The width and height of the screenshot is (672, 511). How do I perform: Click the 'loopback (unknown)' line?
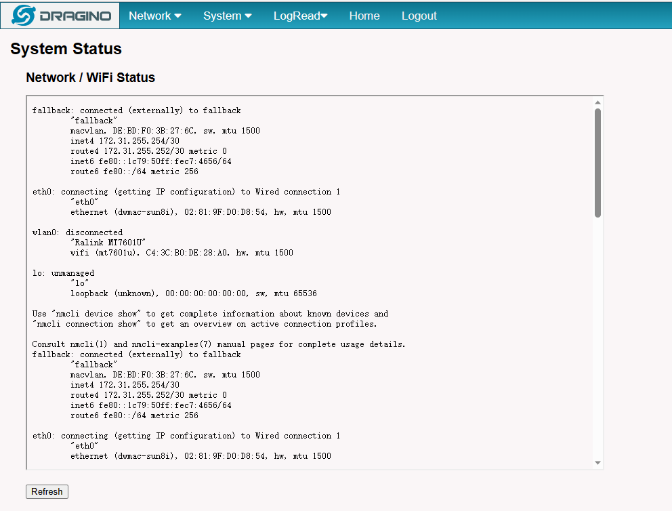pos(193,293)
